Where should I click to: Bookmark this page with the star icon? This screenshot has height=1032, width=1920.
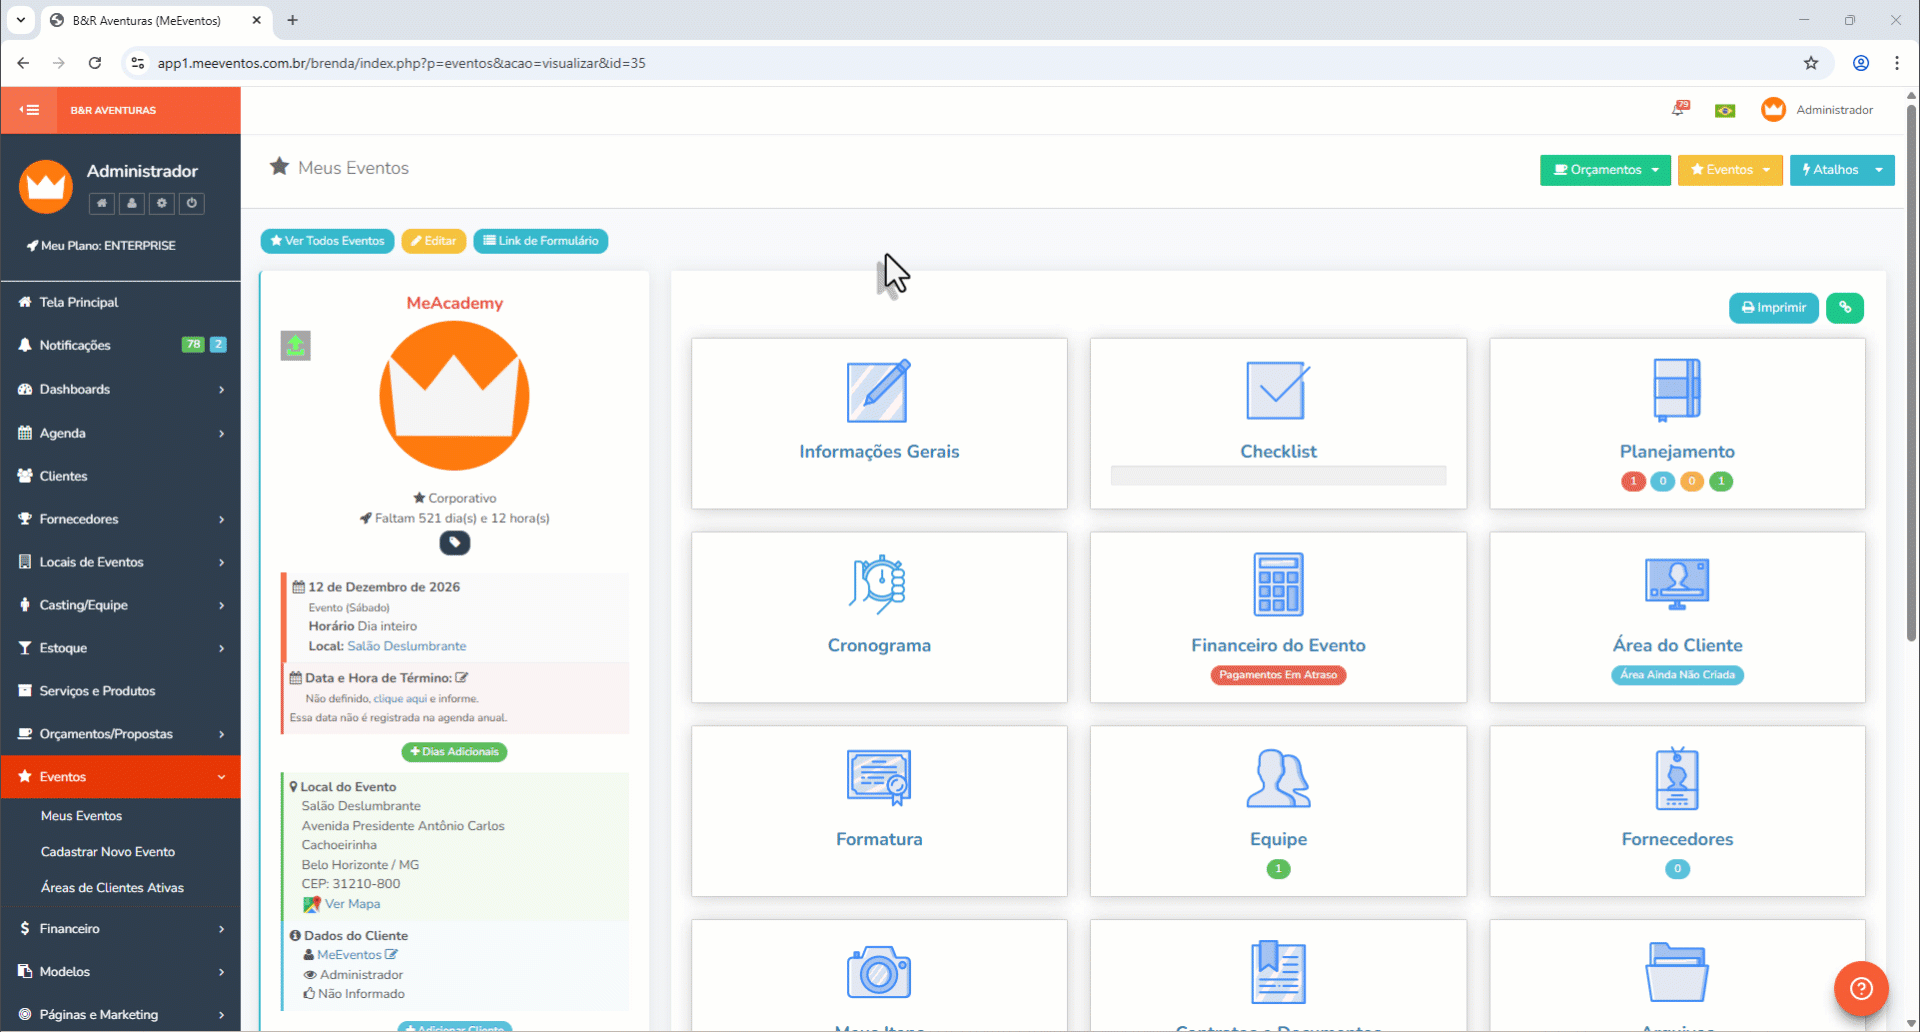click(x=1811, y=63)
